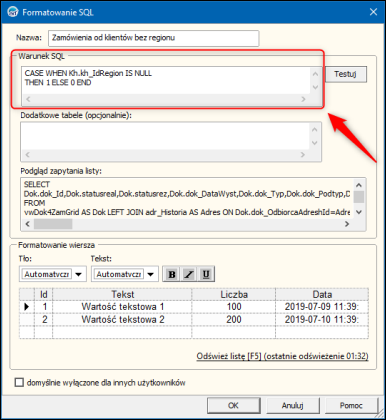Select the Id cell 2
Viewport: 386px width, 420px height.
click(44, 319)
